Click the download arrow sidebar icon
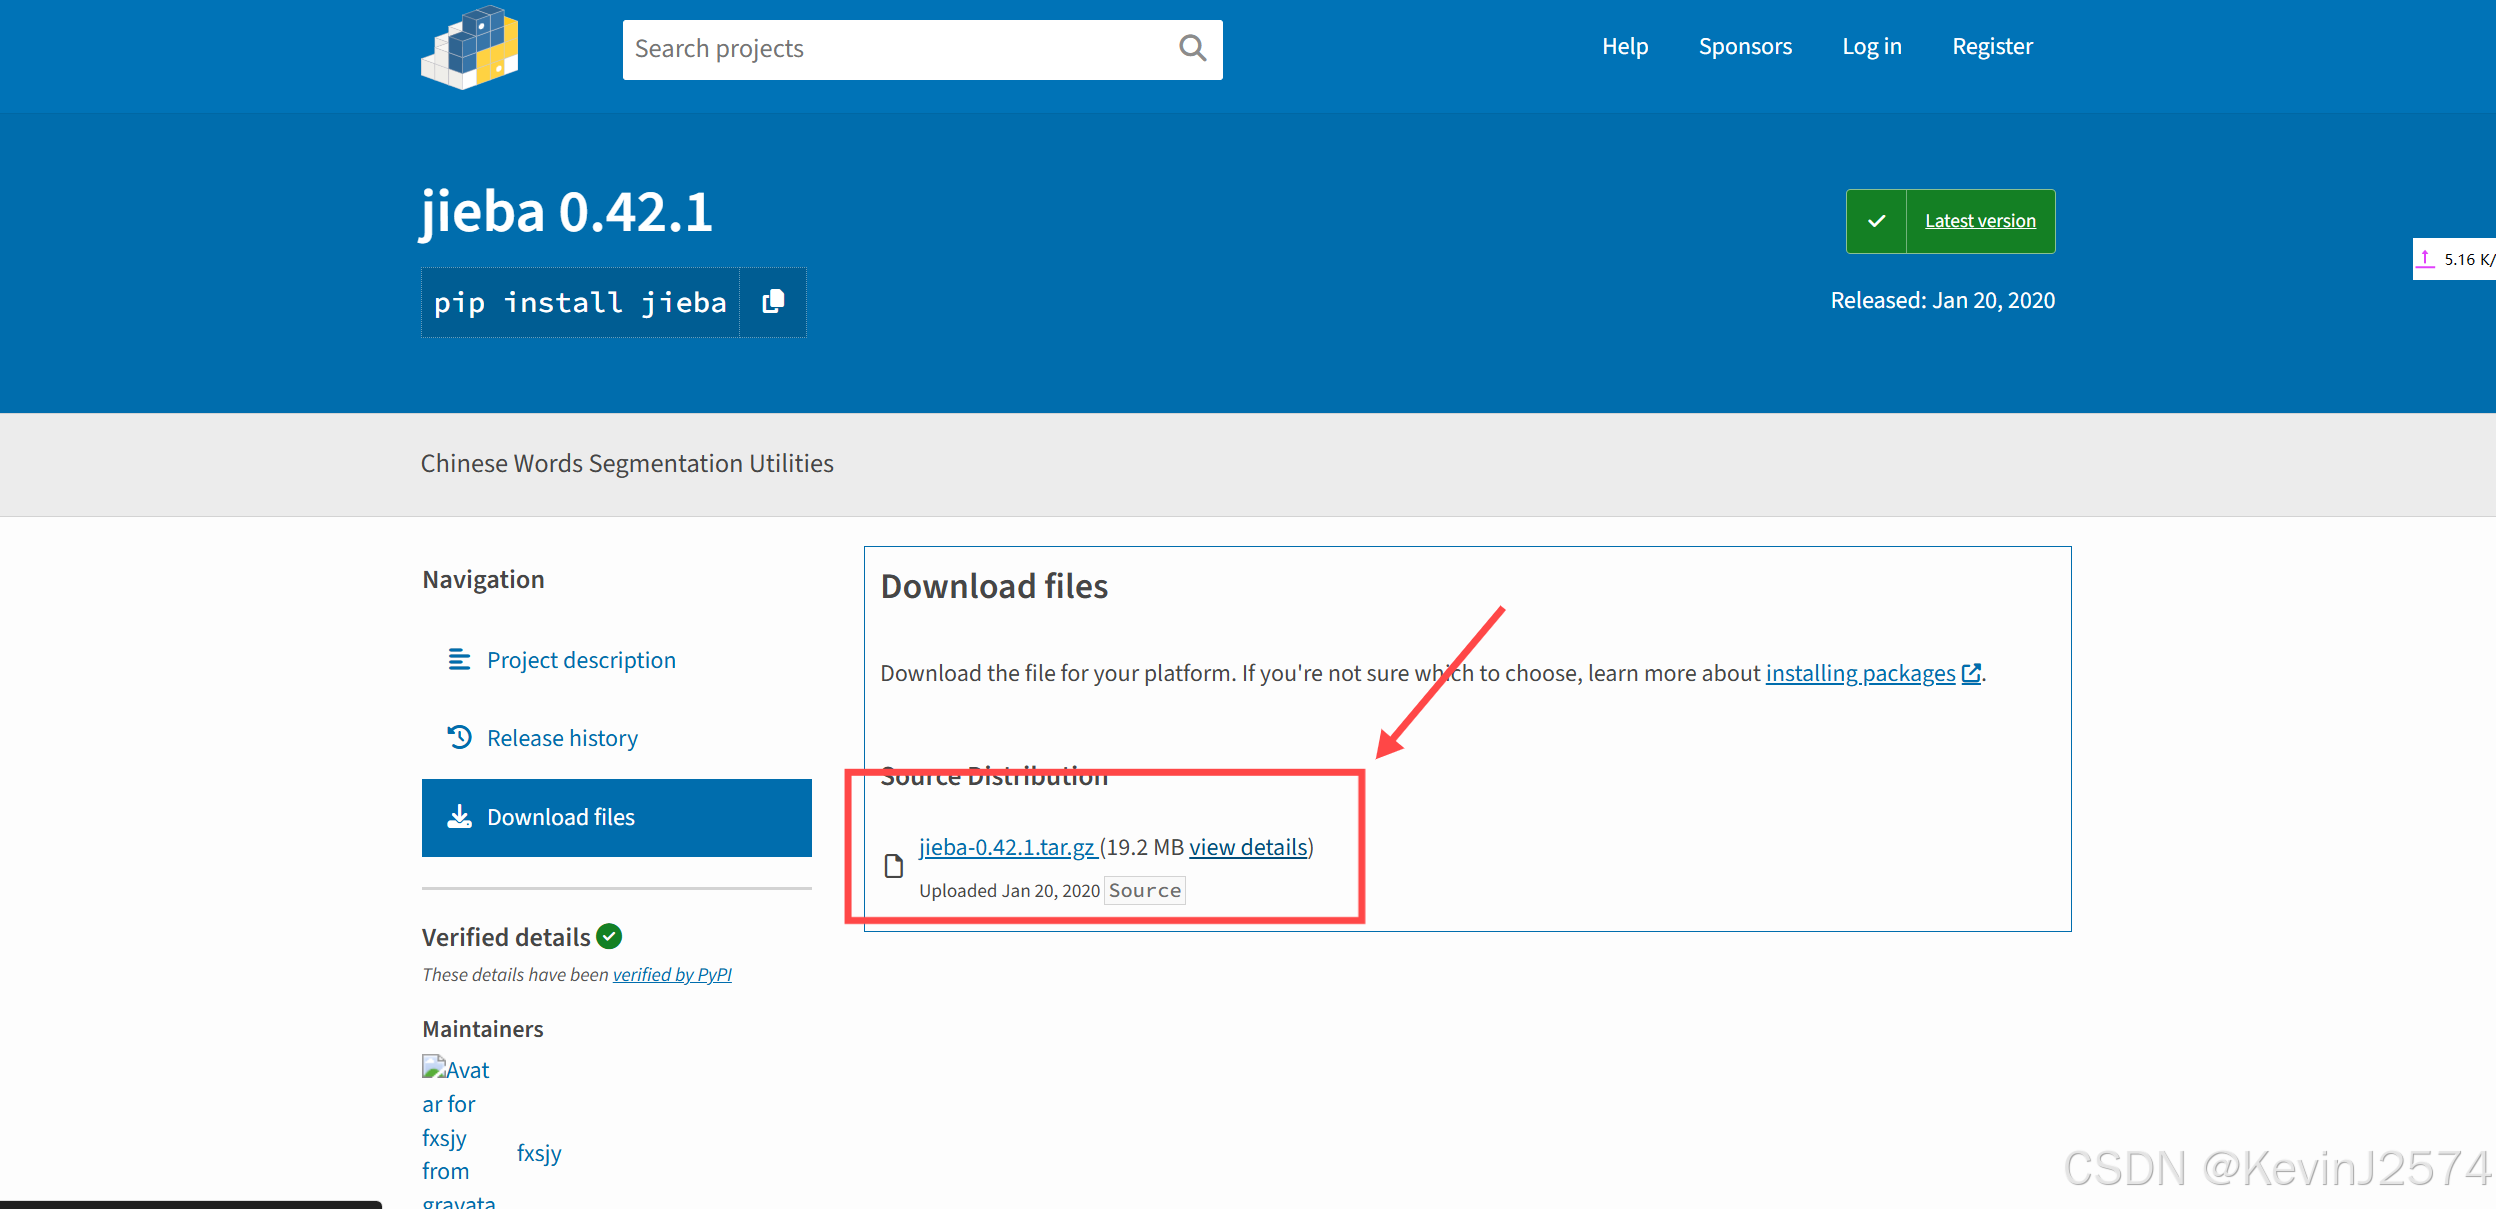Viewport: 2496px width, 1209px height. pyautogui.click(x=459, y=817)
